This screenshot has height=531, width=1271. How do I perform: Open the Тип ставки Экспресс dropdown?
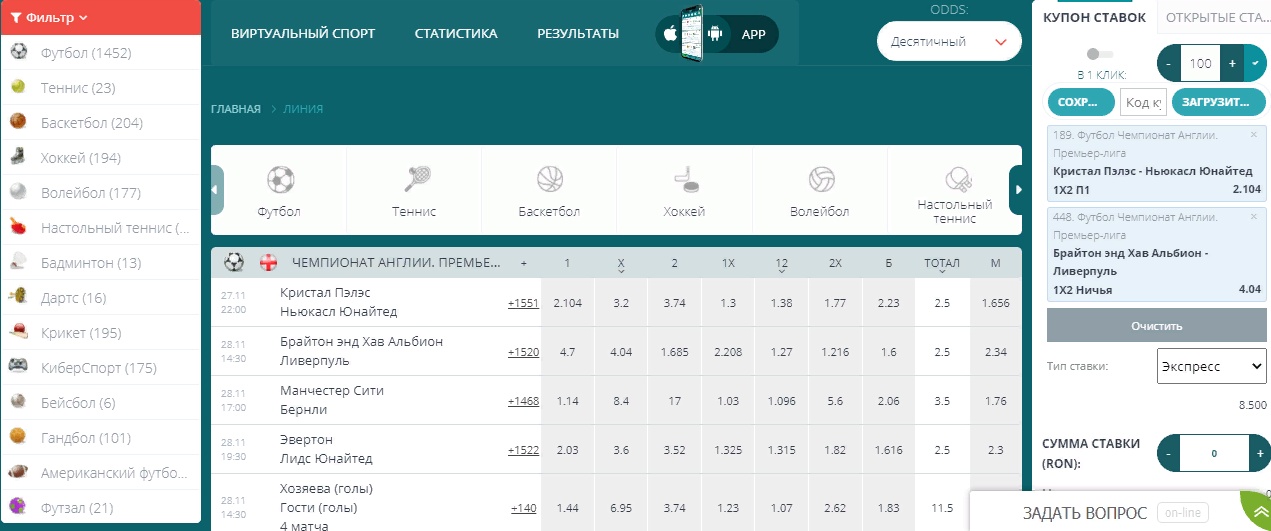1211,366
